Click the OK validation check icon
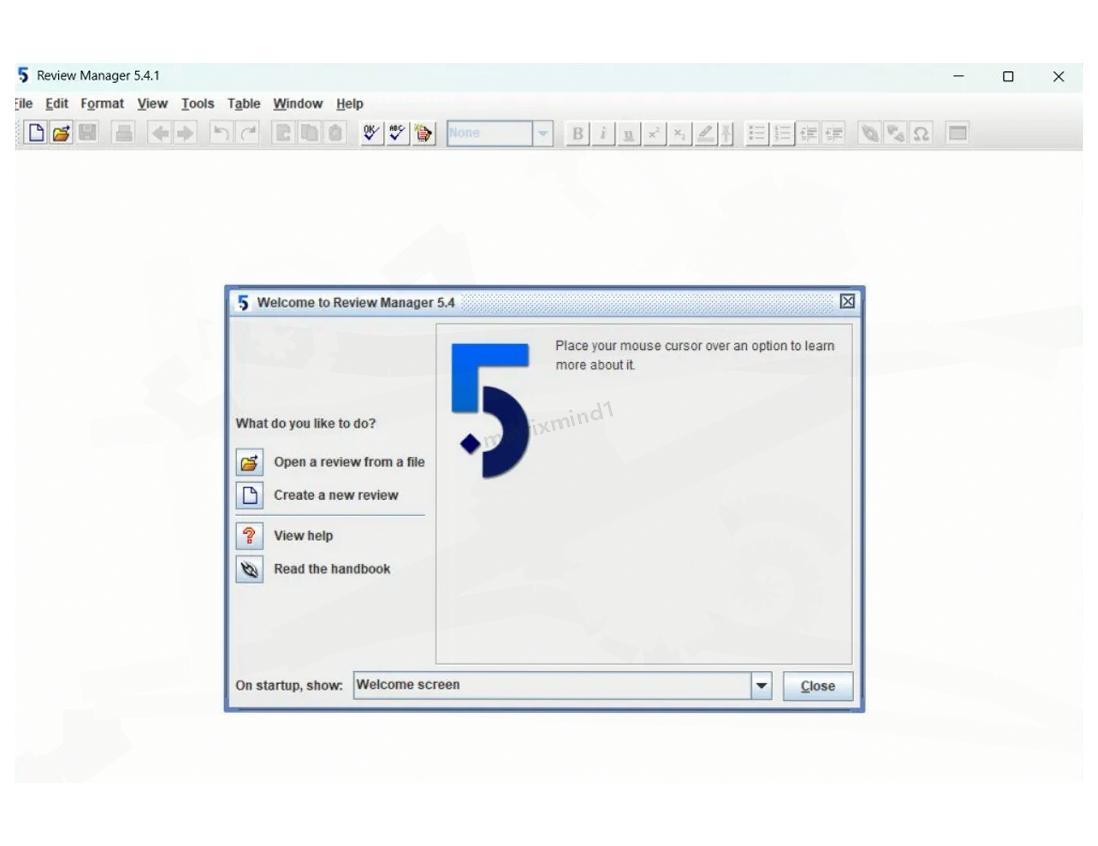Screen dimensions: 1098x846 [x=371, y=133]
